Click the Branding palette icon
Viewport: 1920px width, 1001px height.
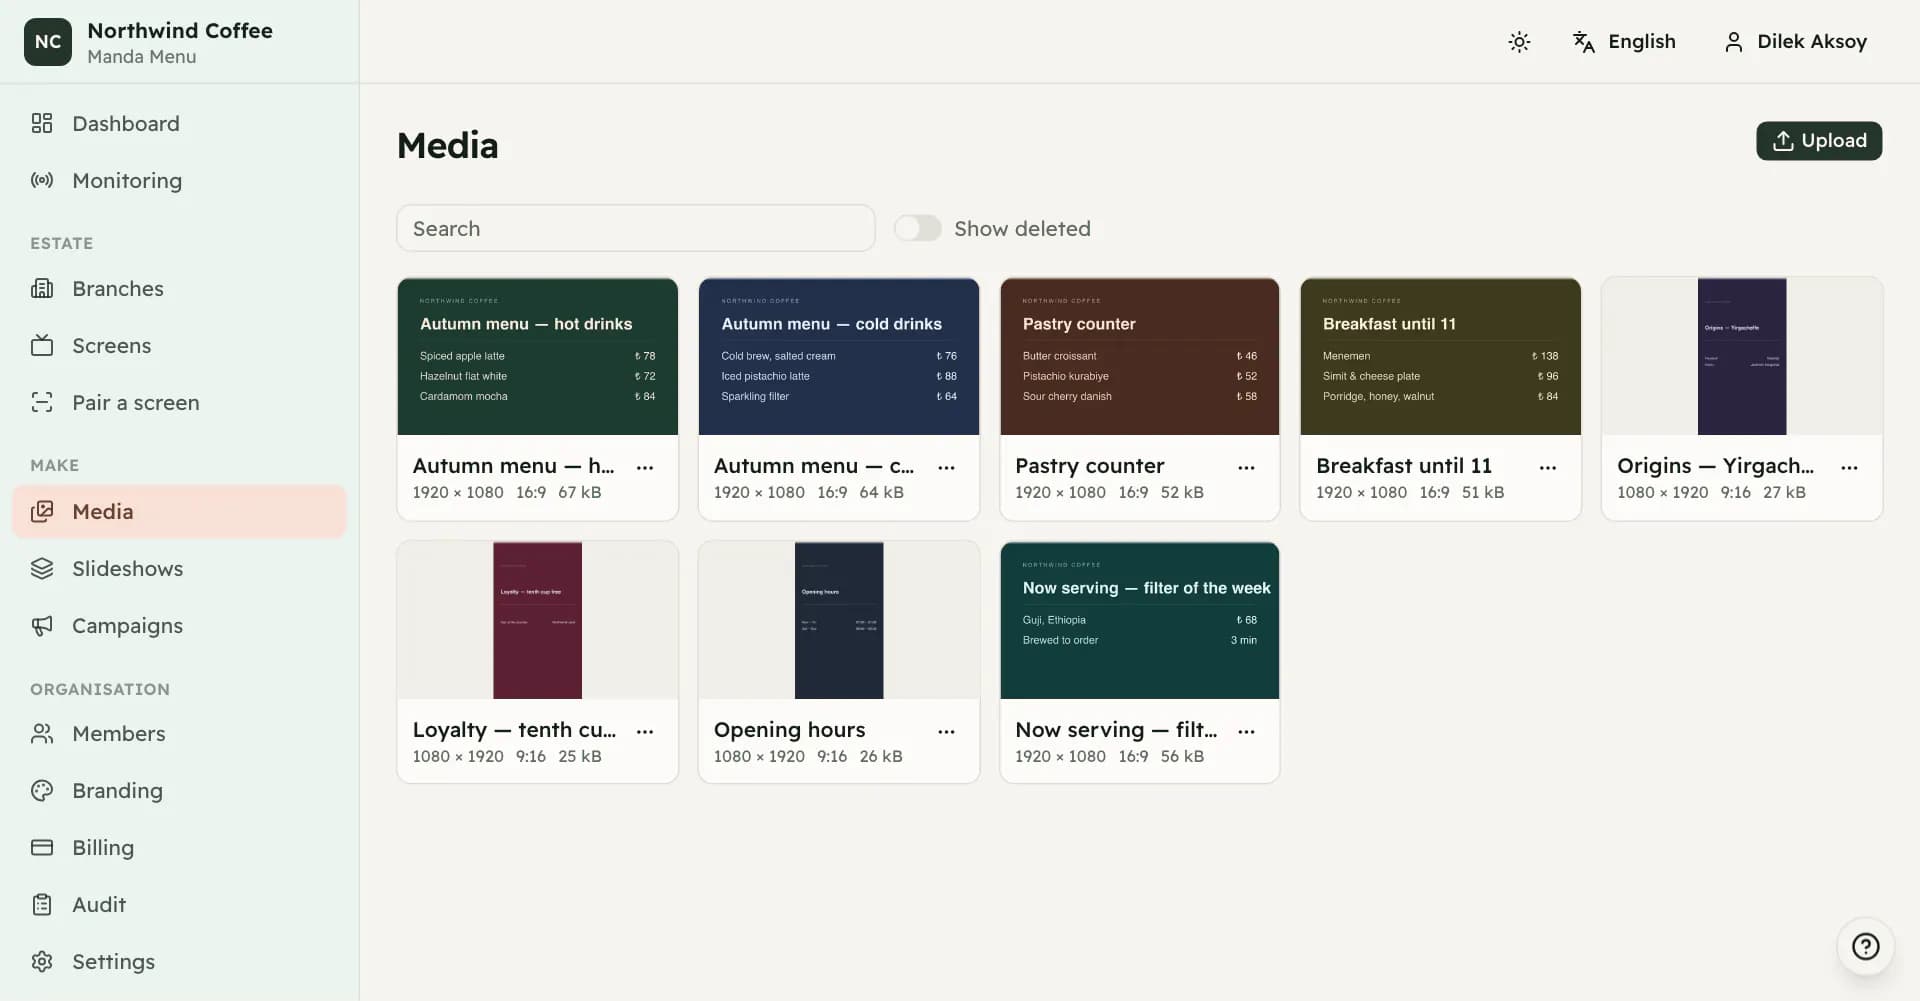click(42, 790)
